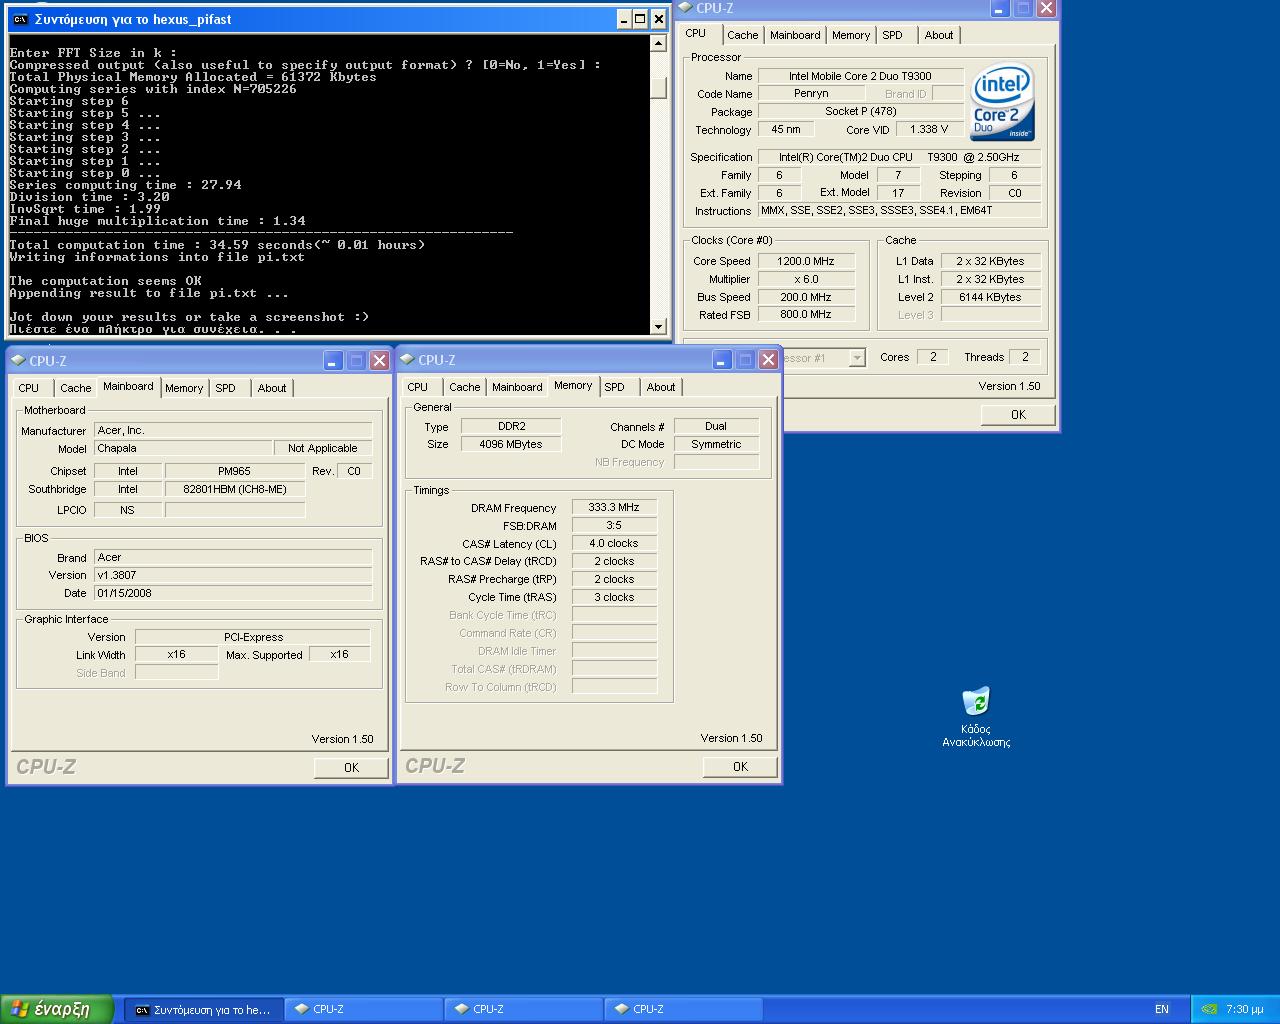Click the Rated FSB value 800.0 MHz
This screenshot has height=1024, width=1280.
[806, 315]
